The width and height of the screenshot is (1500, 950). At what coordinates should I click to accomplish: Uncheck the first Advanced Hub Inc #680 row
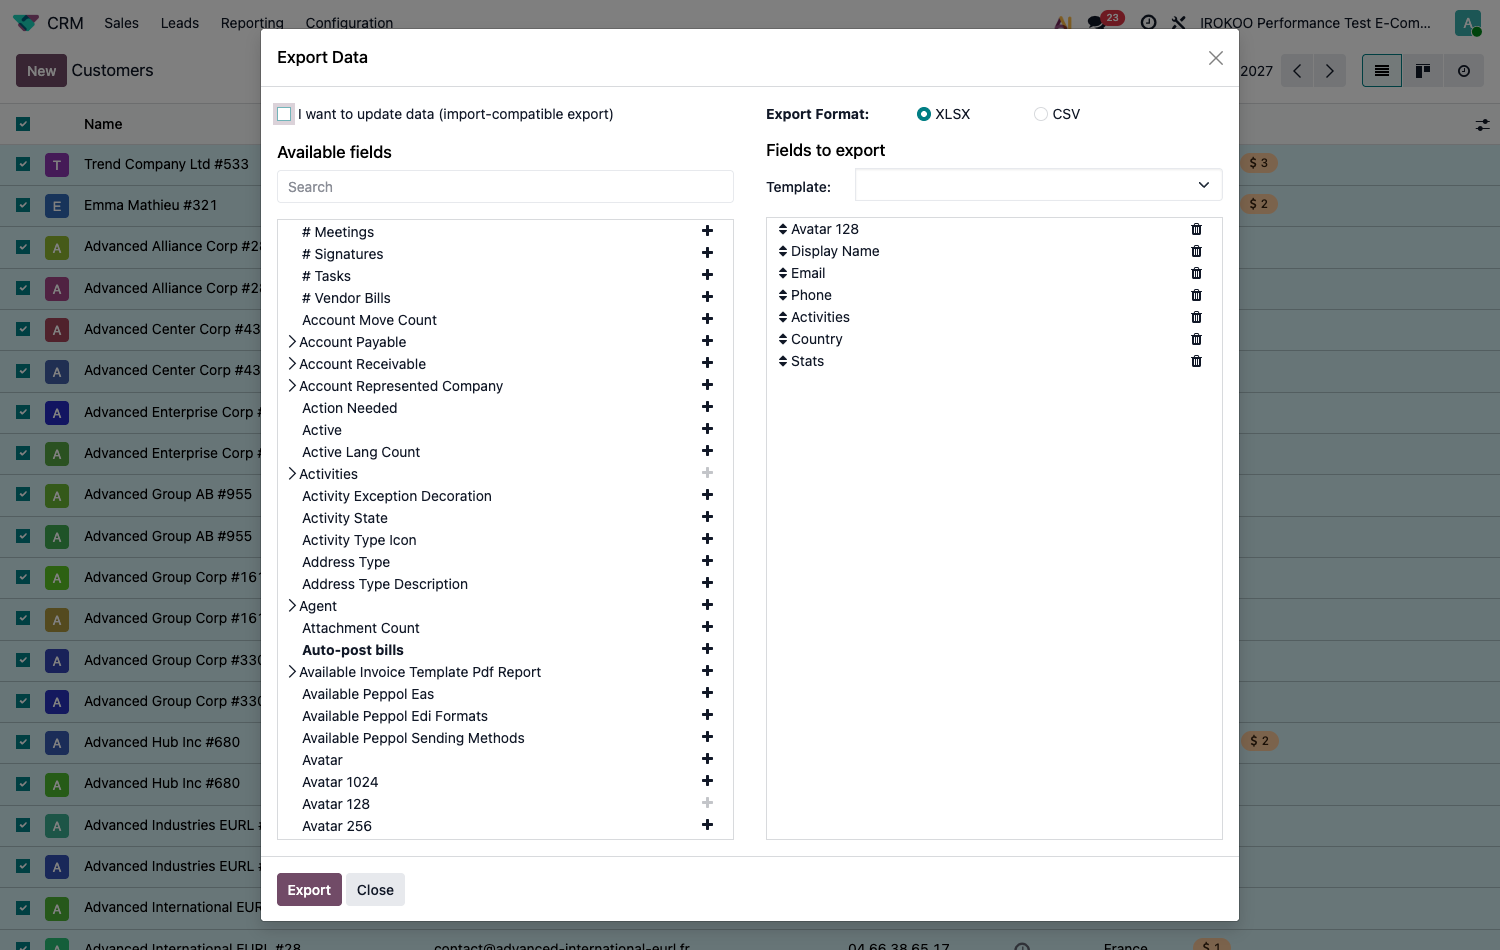pos(23,742)
